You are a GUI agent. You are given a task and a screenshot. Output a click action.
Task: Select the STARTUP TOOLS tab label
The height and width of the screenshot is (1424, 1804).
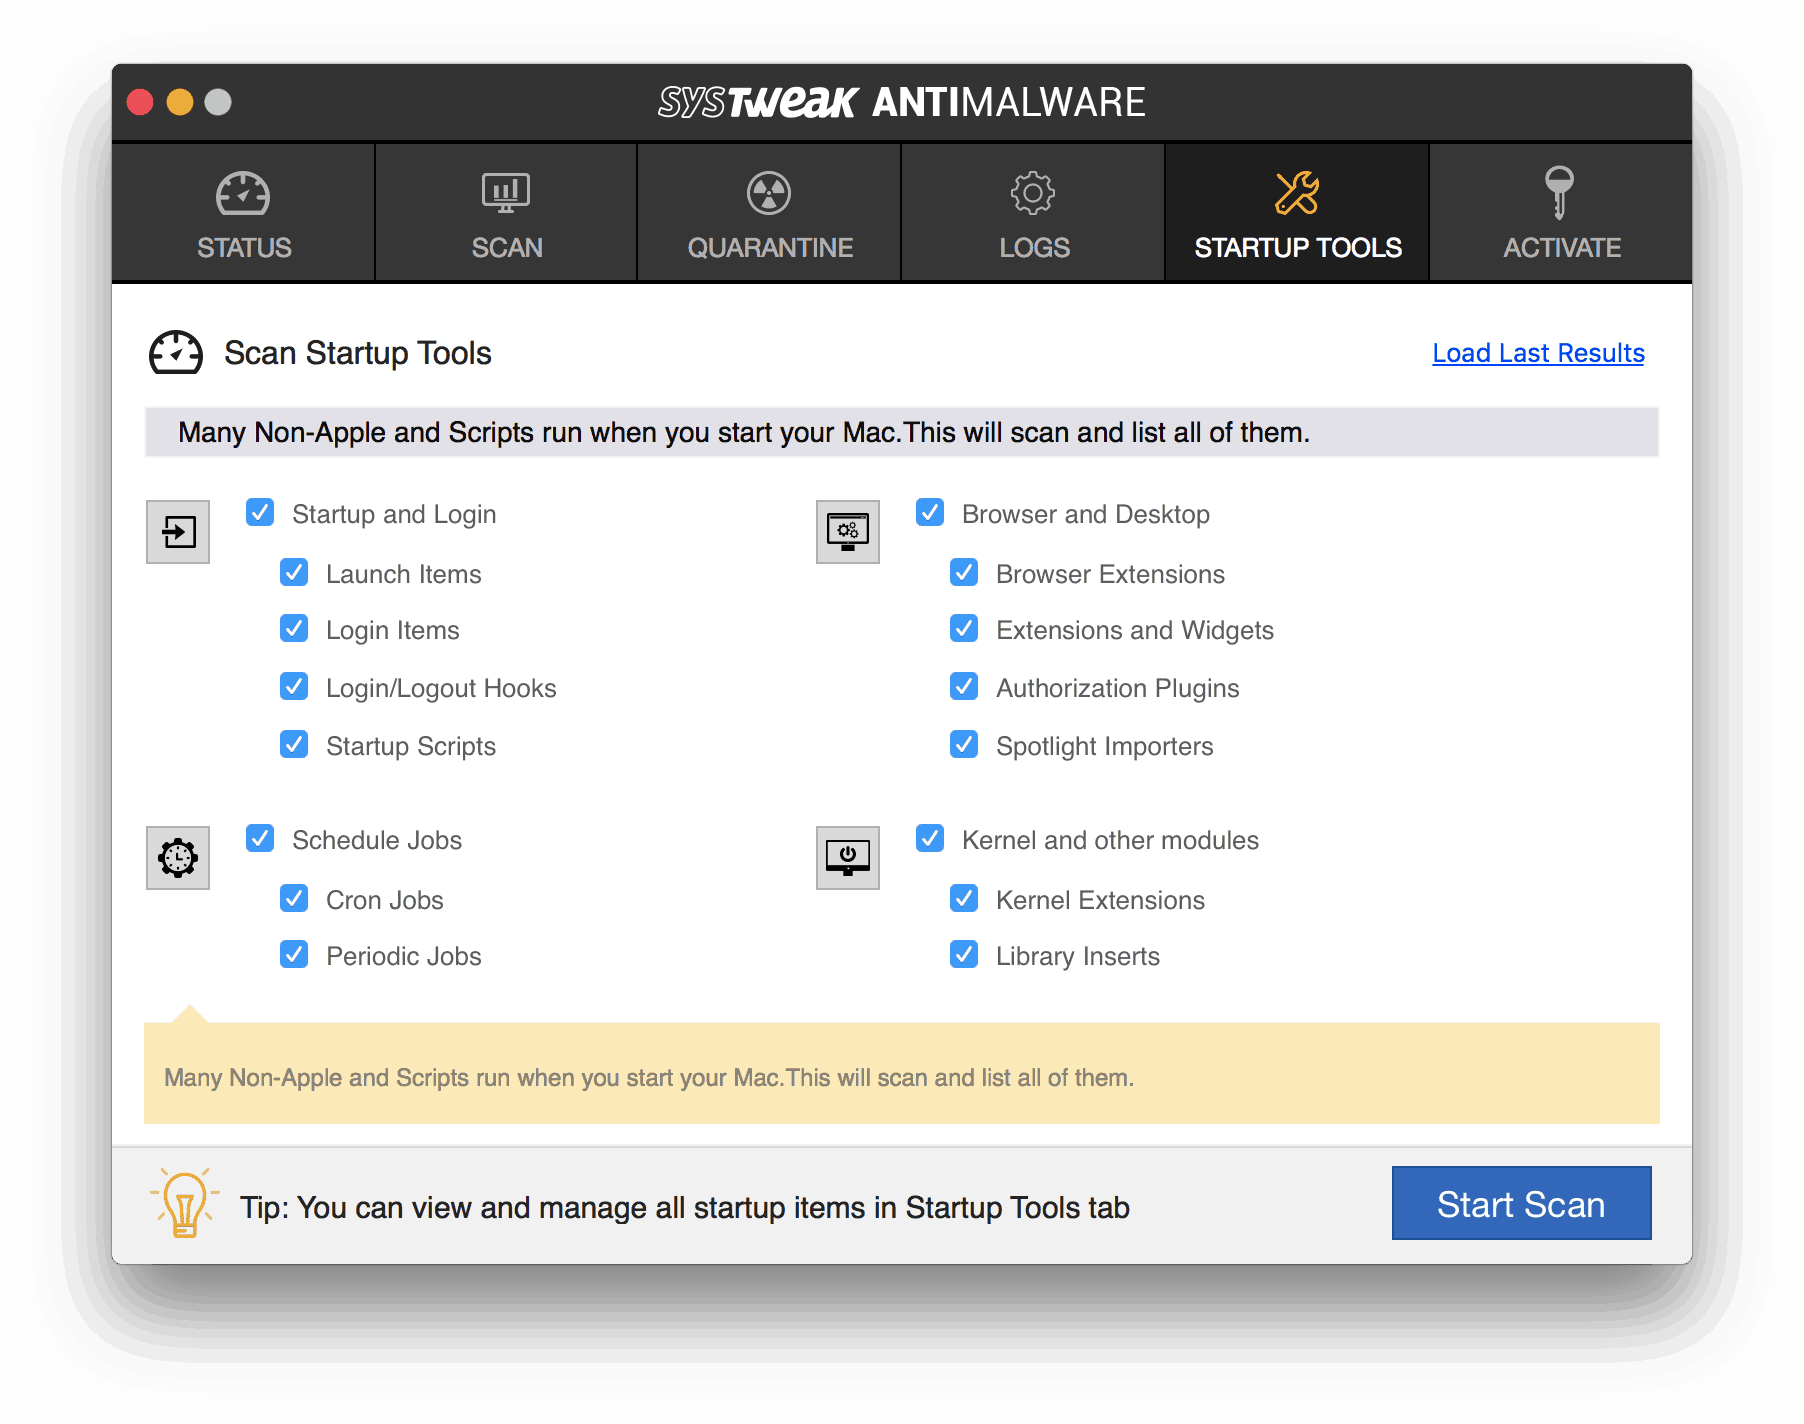[1298, 248]
